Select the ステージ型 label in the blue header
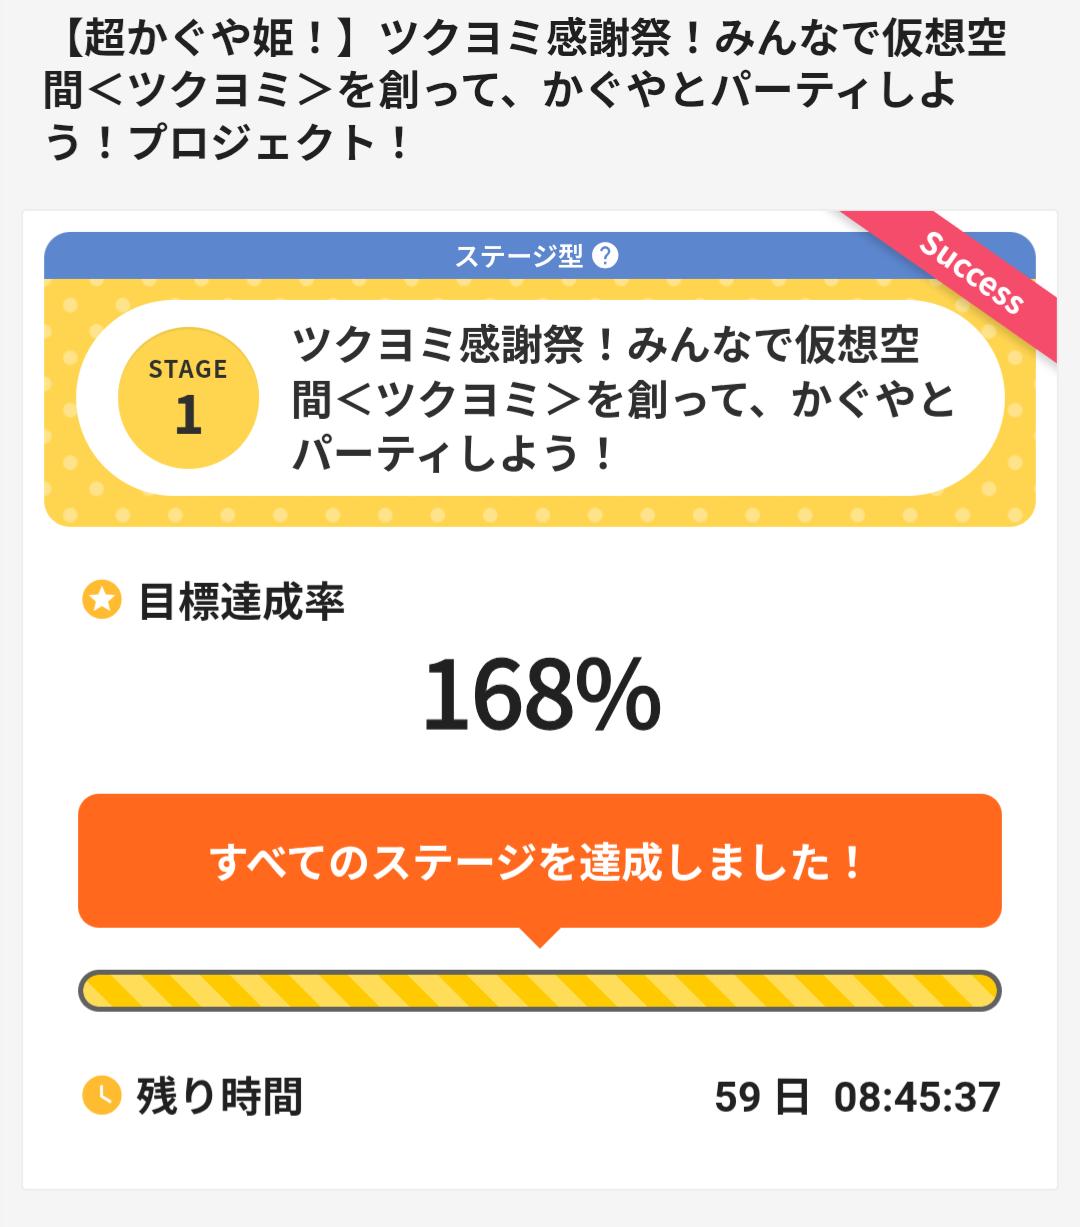Image resolution: width=1080 pixels, height=1227 pixels. [x=518, y=256]
